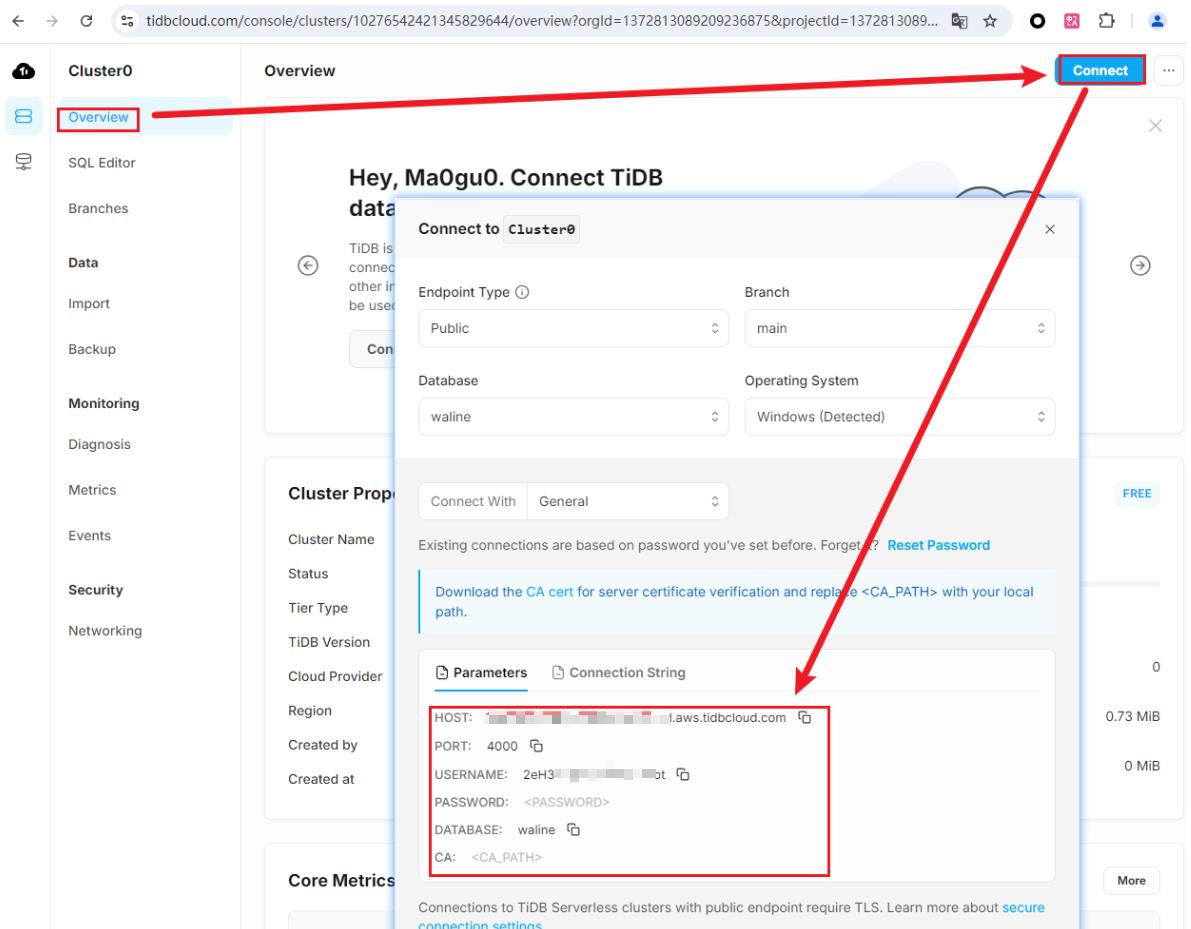Open the three-dot more menu beside Connect
Screen dimensions: 1191x929
[x=1168, y=71]
